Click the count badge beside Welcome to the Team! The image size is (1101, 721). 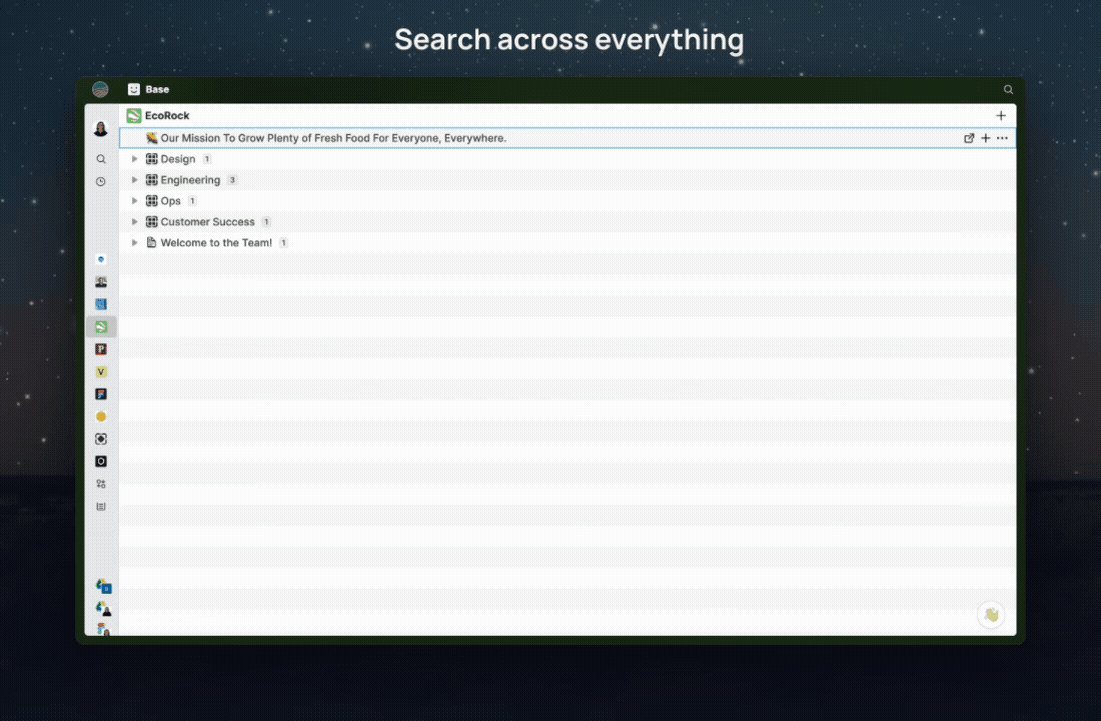tap(284, 243)
